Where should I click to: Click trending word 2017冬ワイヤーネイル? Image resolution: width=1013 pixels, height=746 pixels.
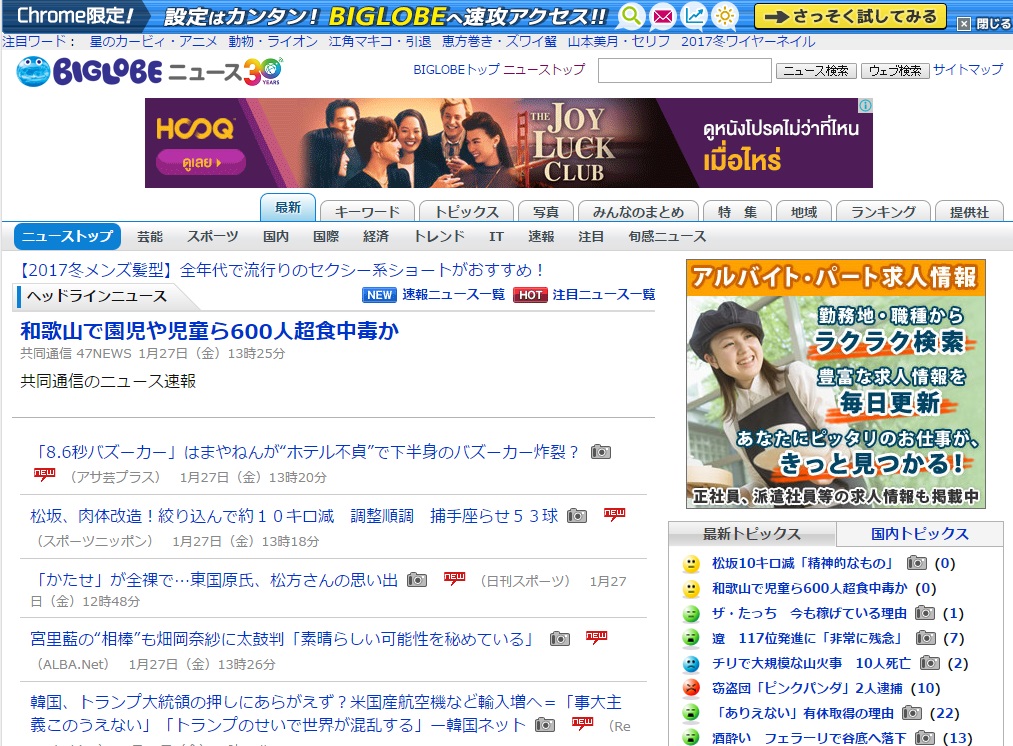pyautogui.click(x=748, y=41)
